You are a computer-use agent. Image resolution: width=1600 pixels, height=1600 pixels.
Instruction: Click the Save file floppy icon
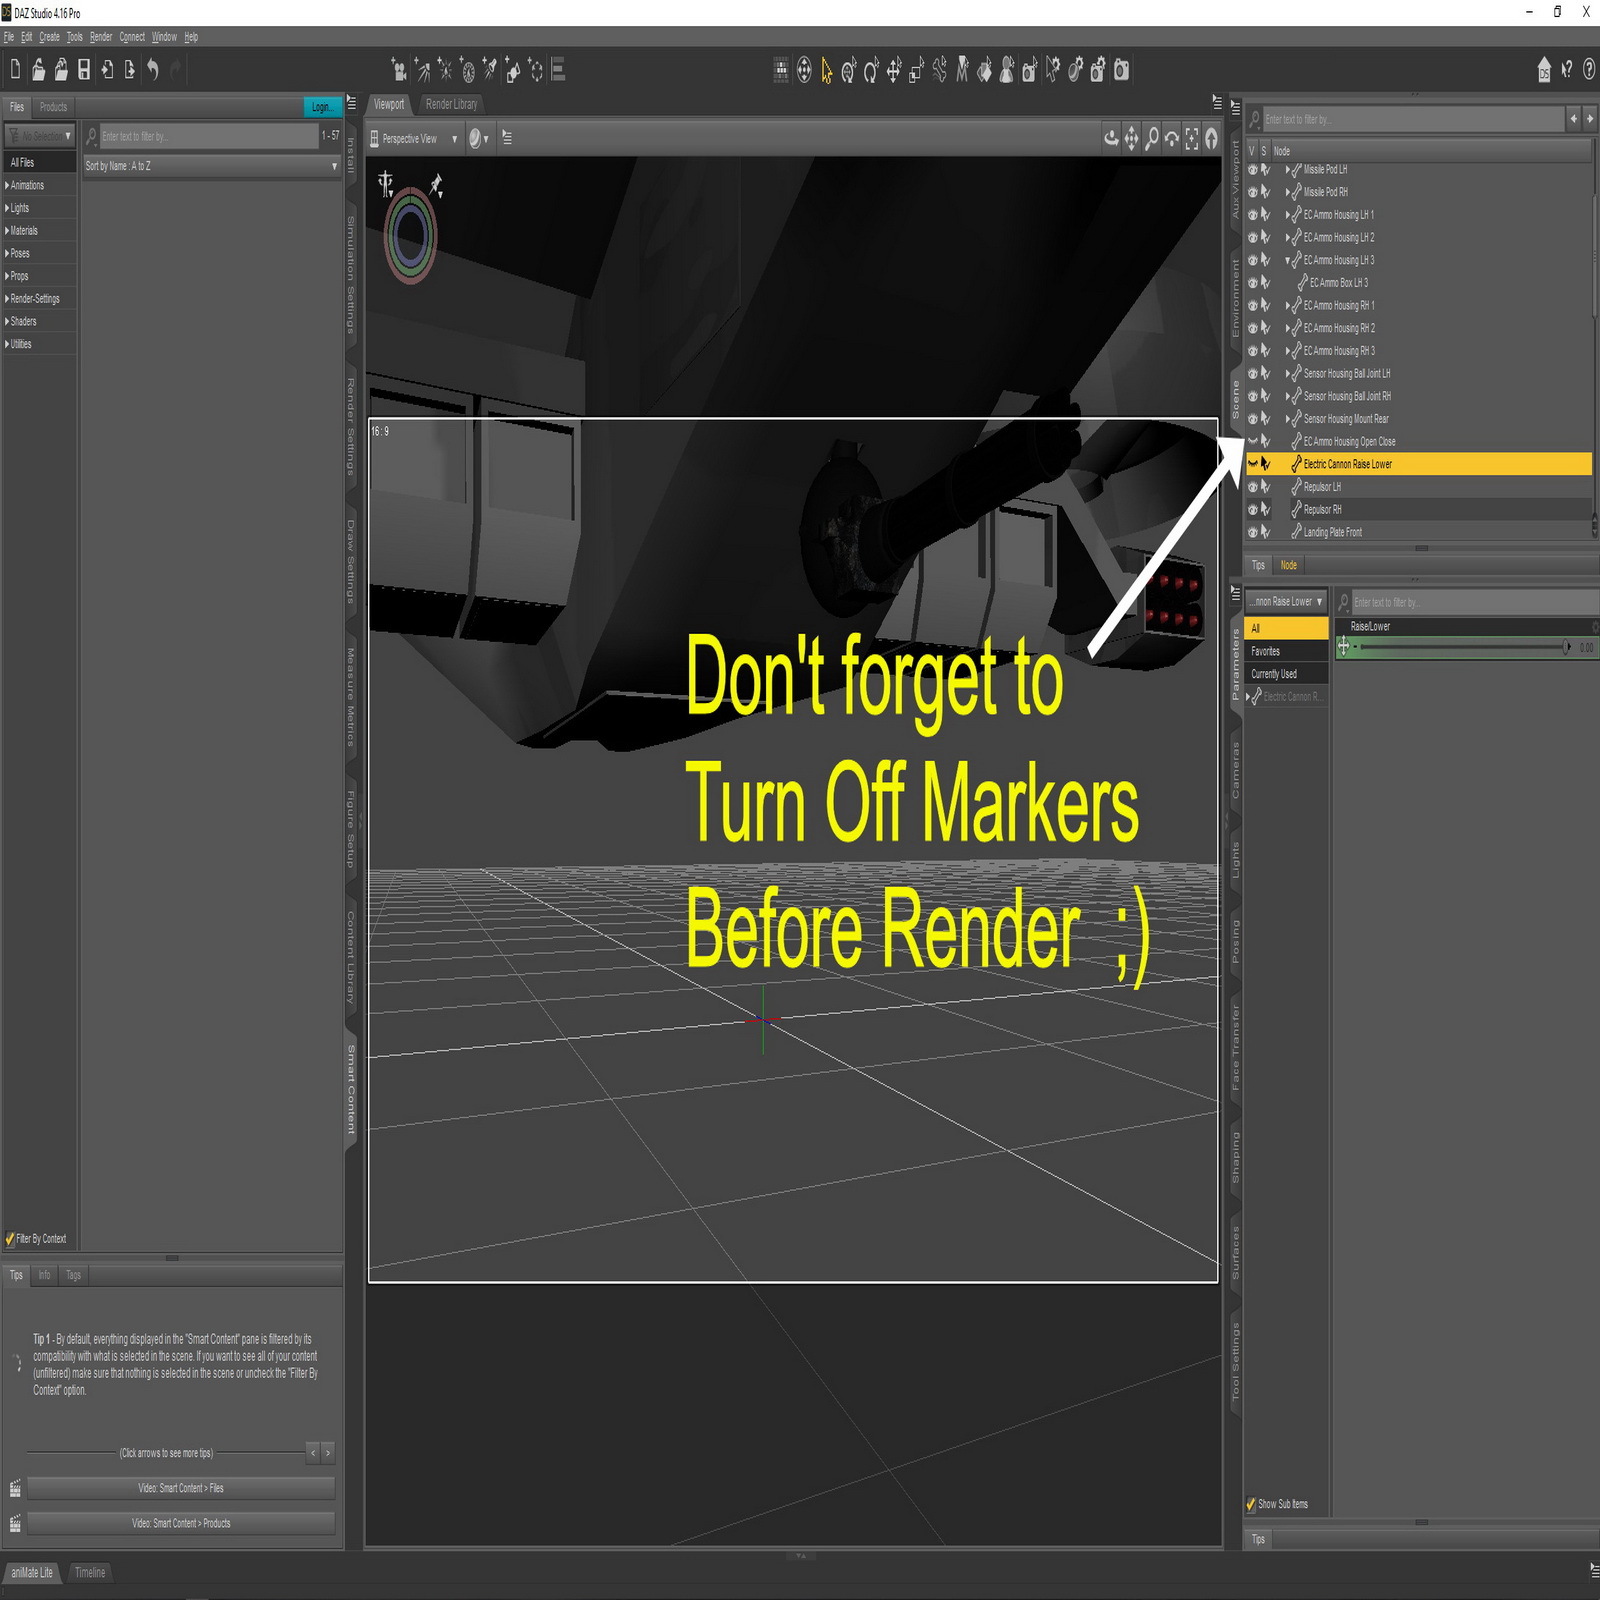tap(84, 69)
